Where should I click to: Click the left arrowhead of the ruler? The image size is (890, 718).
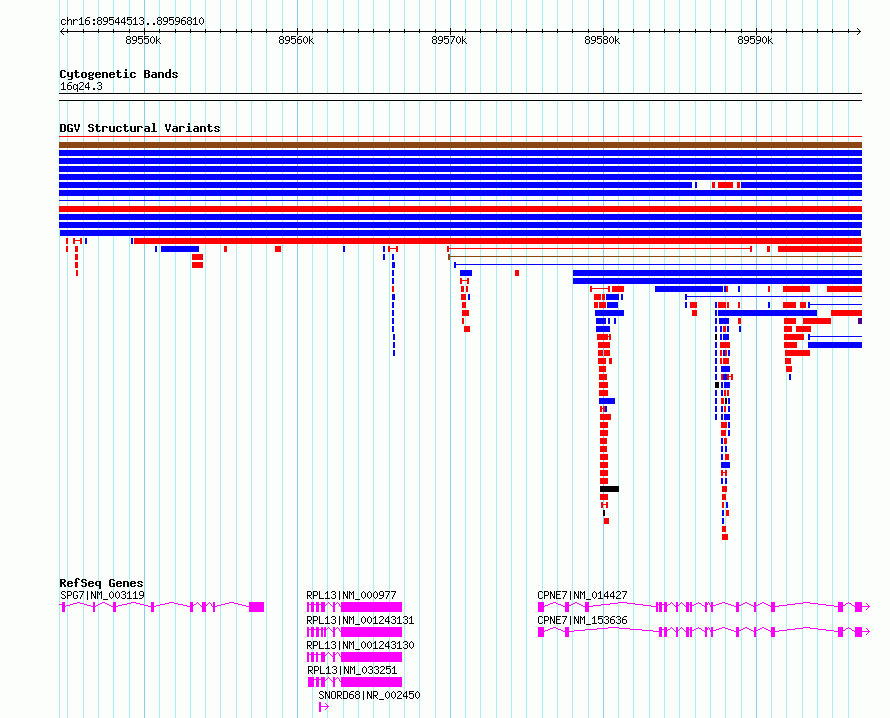pyautogui.click(x=62, y=31)
